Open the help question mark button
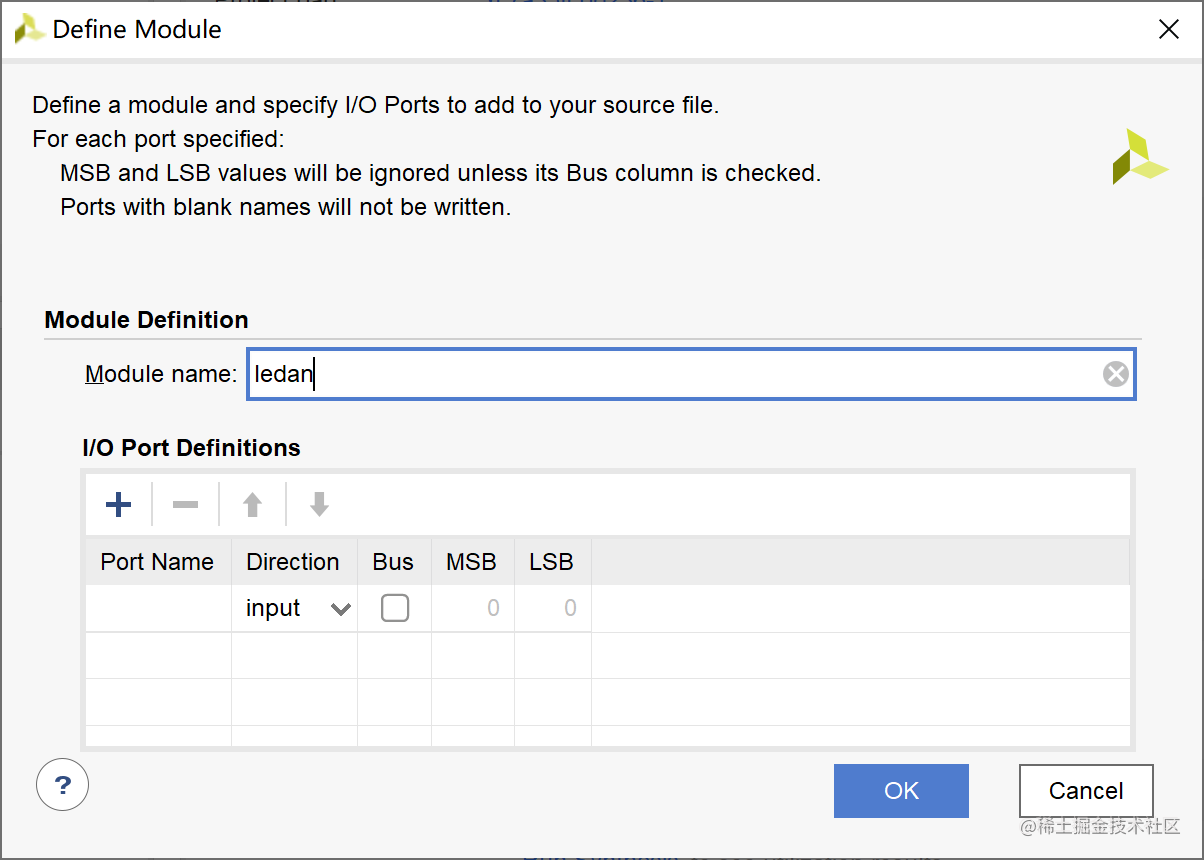1204x860 pixels. coord(62,784)
